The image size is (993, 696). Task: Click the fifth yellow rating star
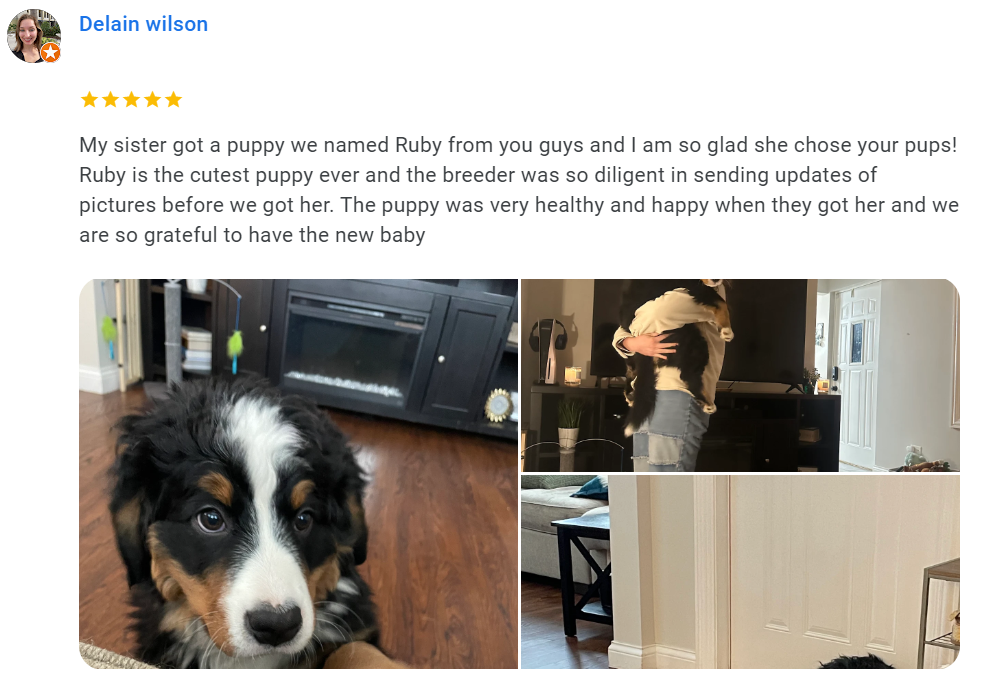coord(173,99)
